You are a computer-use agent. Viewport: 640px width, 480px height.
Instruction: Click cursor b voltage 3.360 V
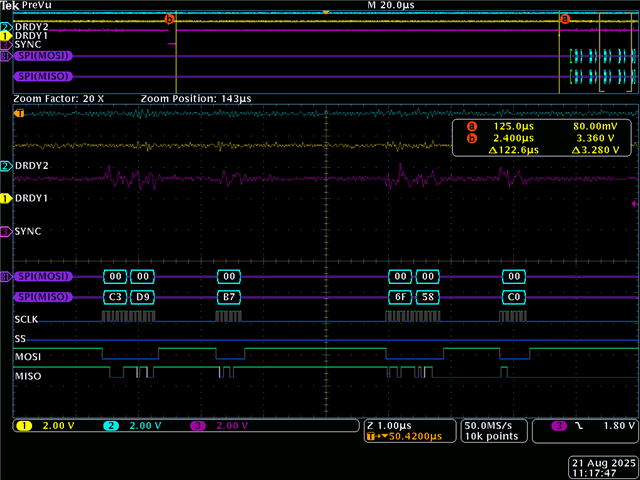click(x=596, y=138)
